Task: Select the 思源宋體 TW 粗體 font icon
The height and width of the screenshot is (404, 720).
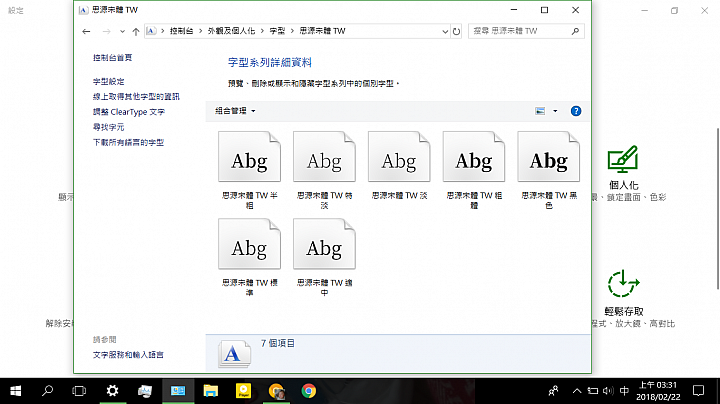Action: point(474,157)
